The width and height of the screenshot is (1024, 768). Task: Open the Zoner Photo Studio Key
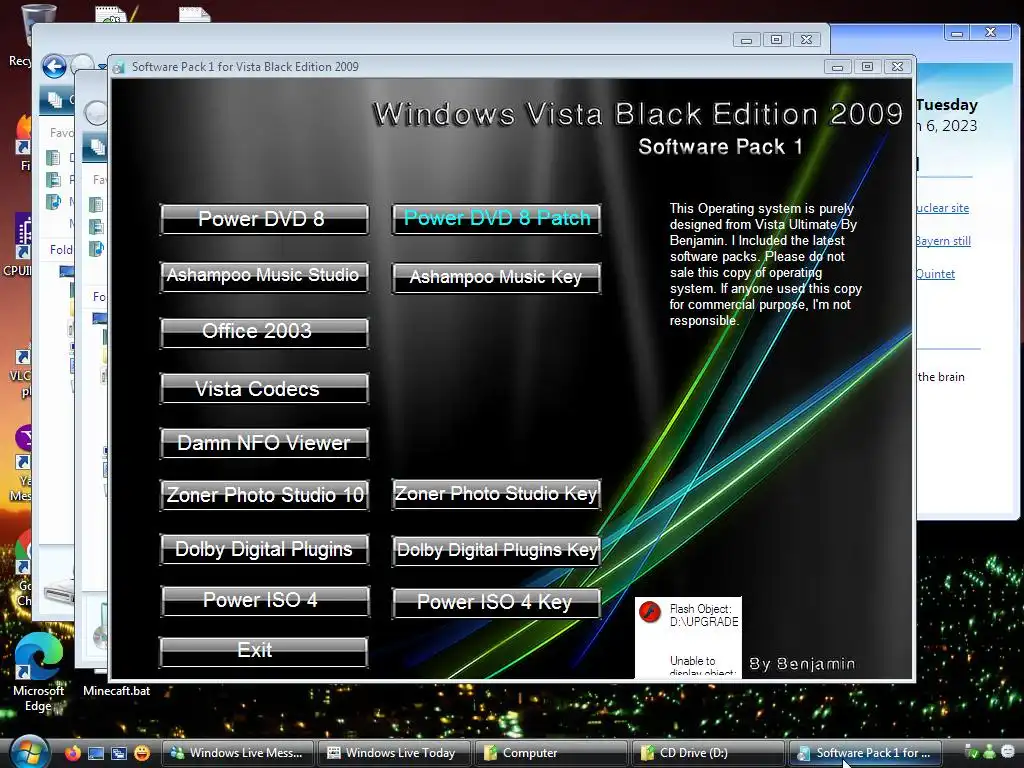pos(496,494)
